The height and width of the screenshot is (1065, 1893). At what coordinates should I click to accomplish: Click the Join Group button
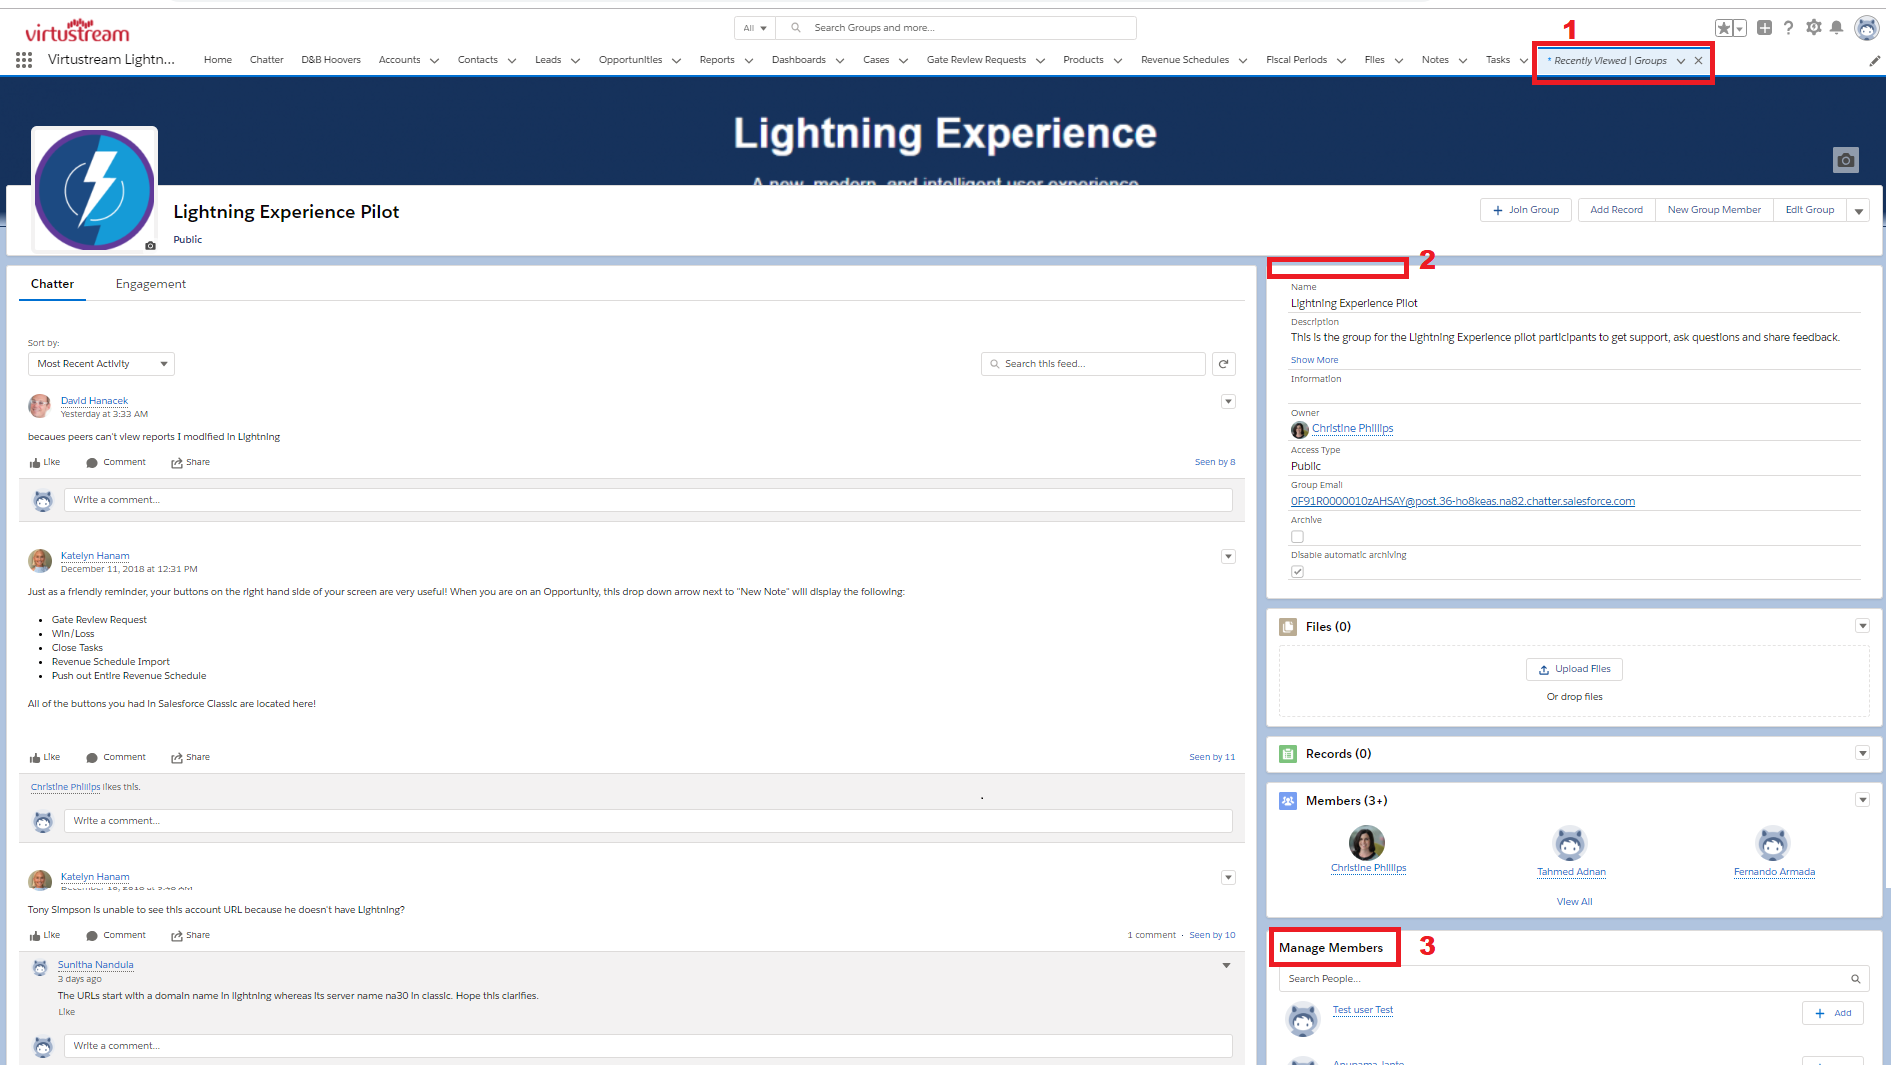click(1526, 210)
